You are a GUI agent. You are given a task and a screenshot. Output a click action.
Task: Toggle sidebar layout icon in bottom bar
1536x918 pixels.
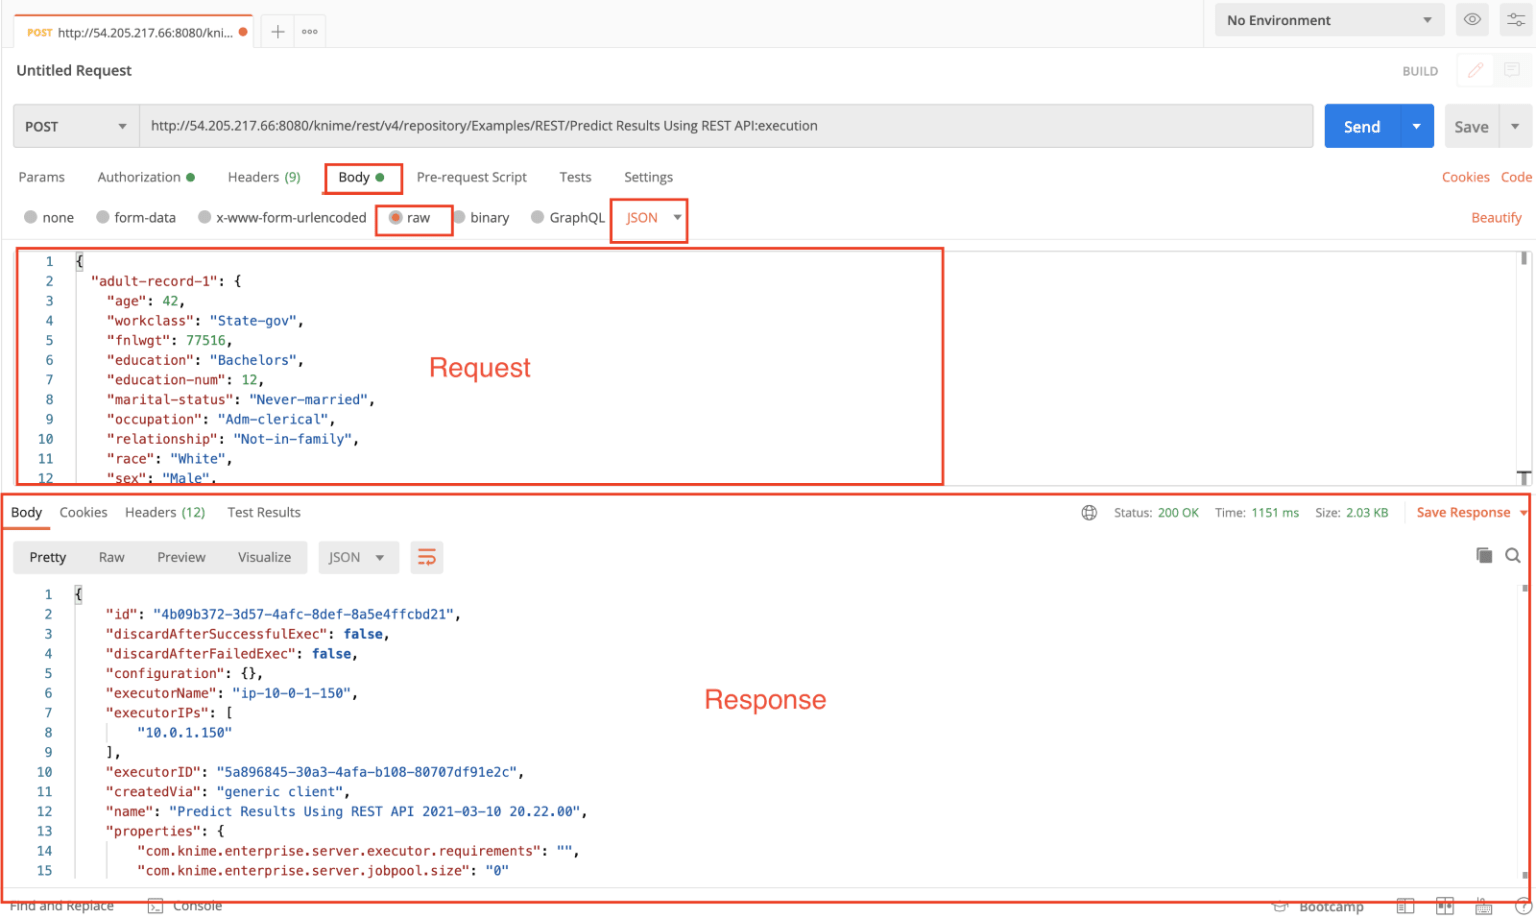[1405, 906]
